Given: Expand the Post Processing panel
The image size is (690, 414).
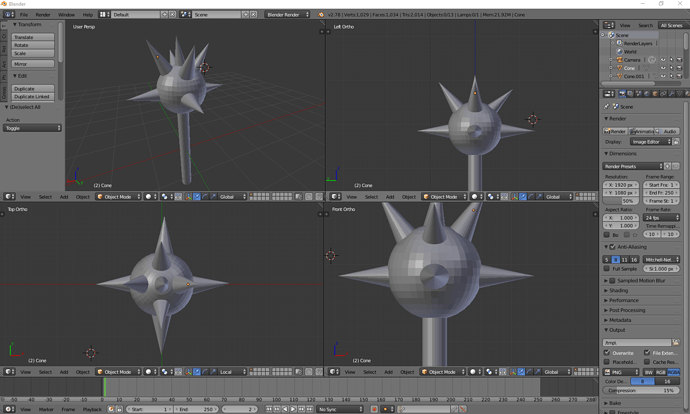Looking at the screenshot, I should click(625, 310).
